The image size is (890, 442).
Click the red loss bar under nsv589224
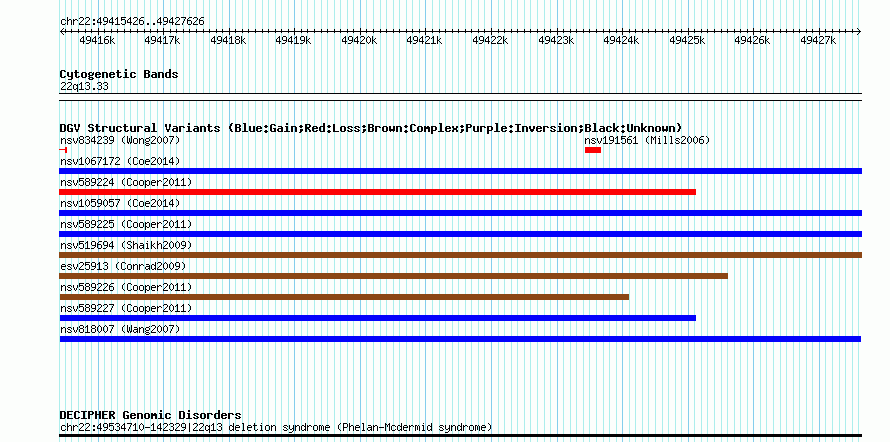tap(377, 192)
